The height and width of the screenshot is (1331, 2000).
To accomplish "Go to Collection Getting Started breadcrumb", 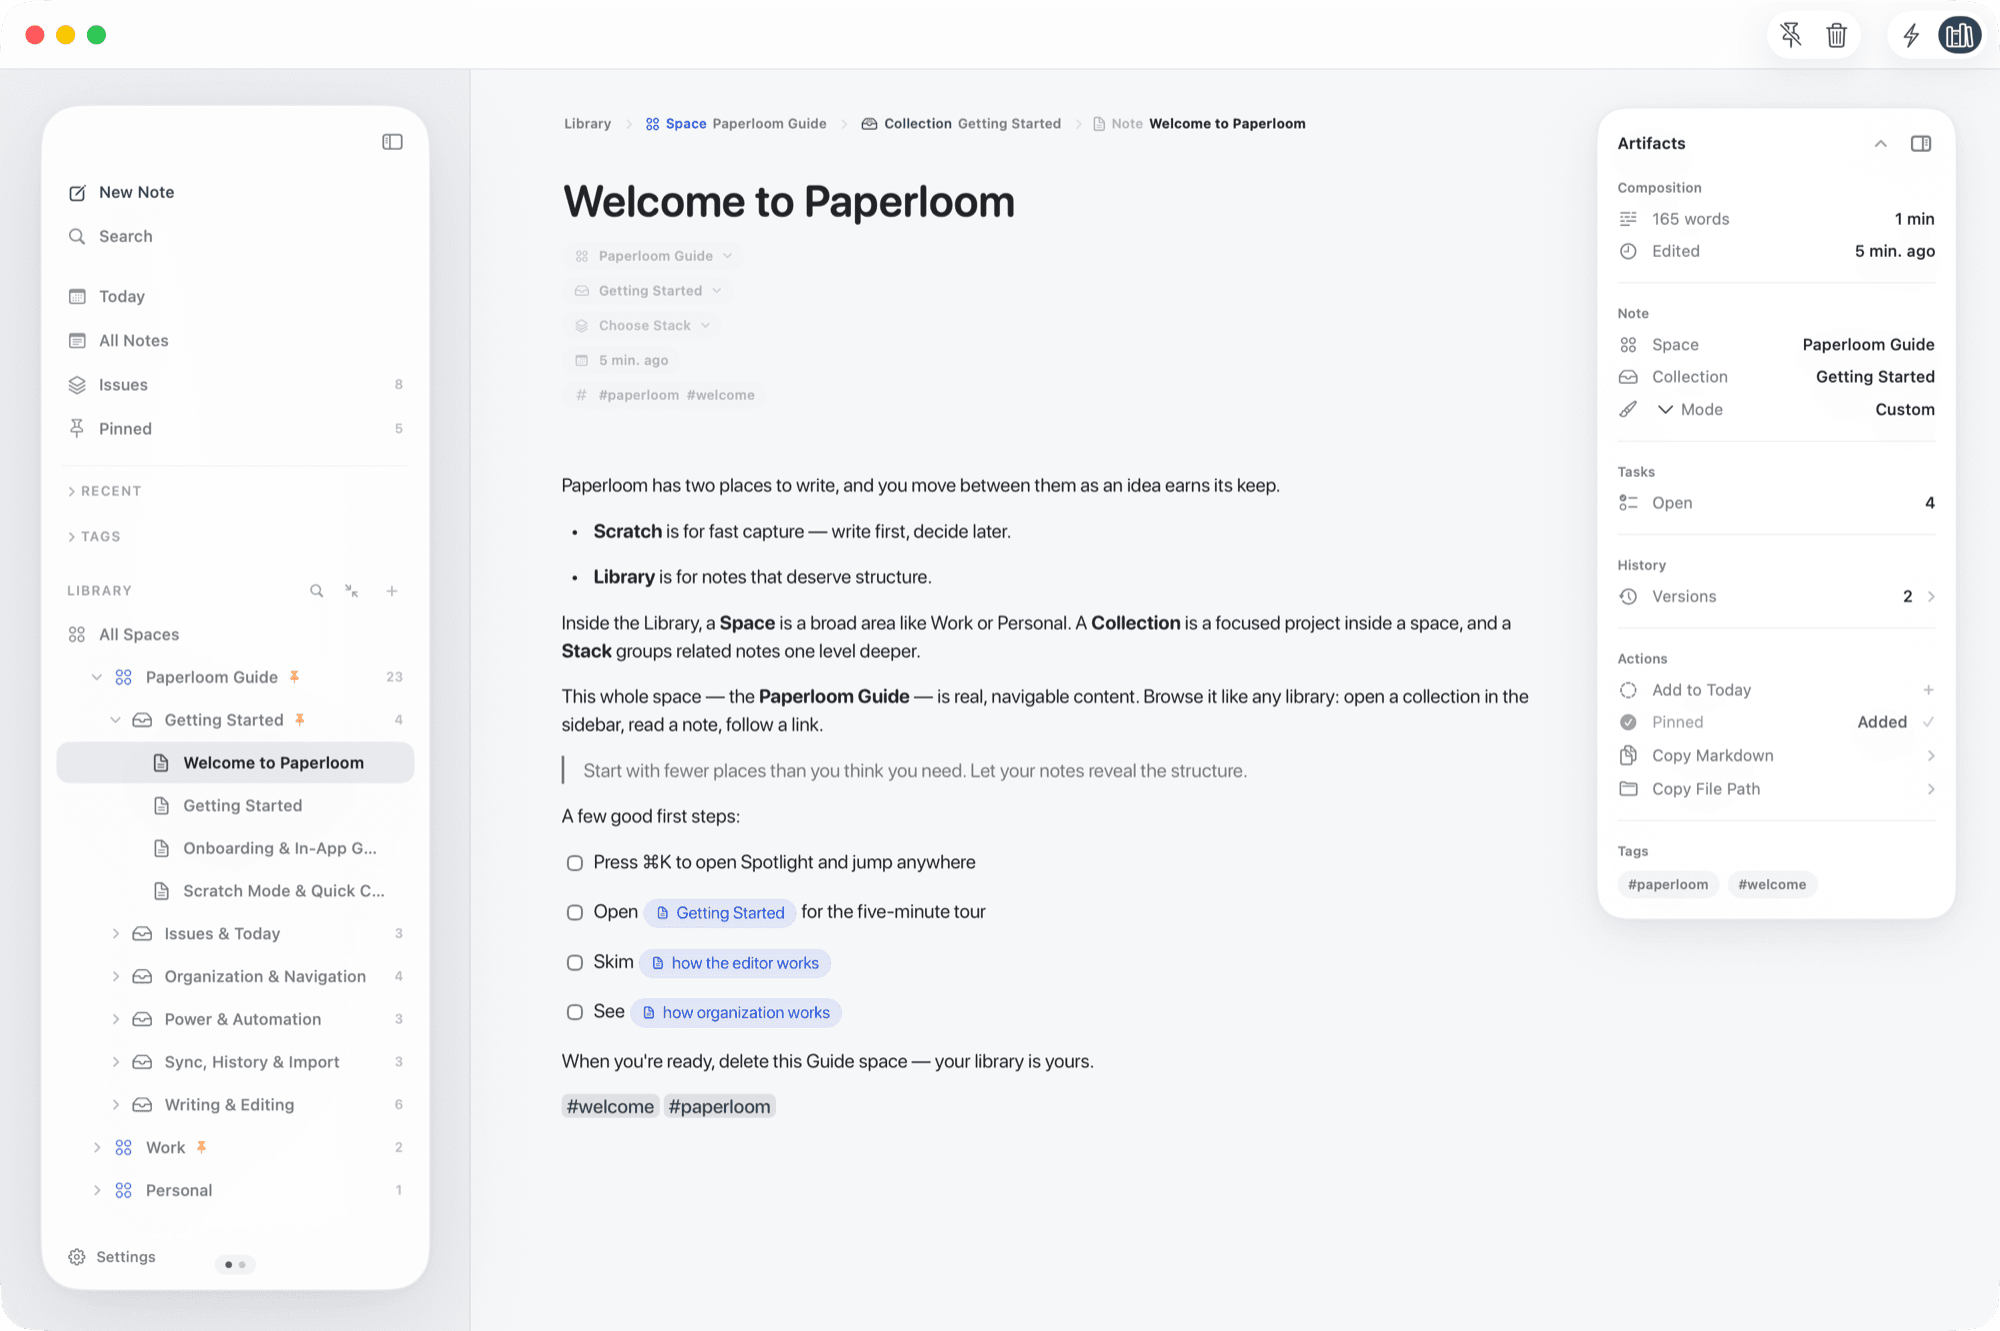I will [x=961, y=124].
